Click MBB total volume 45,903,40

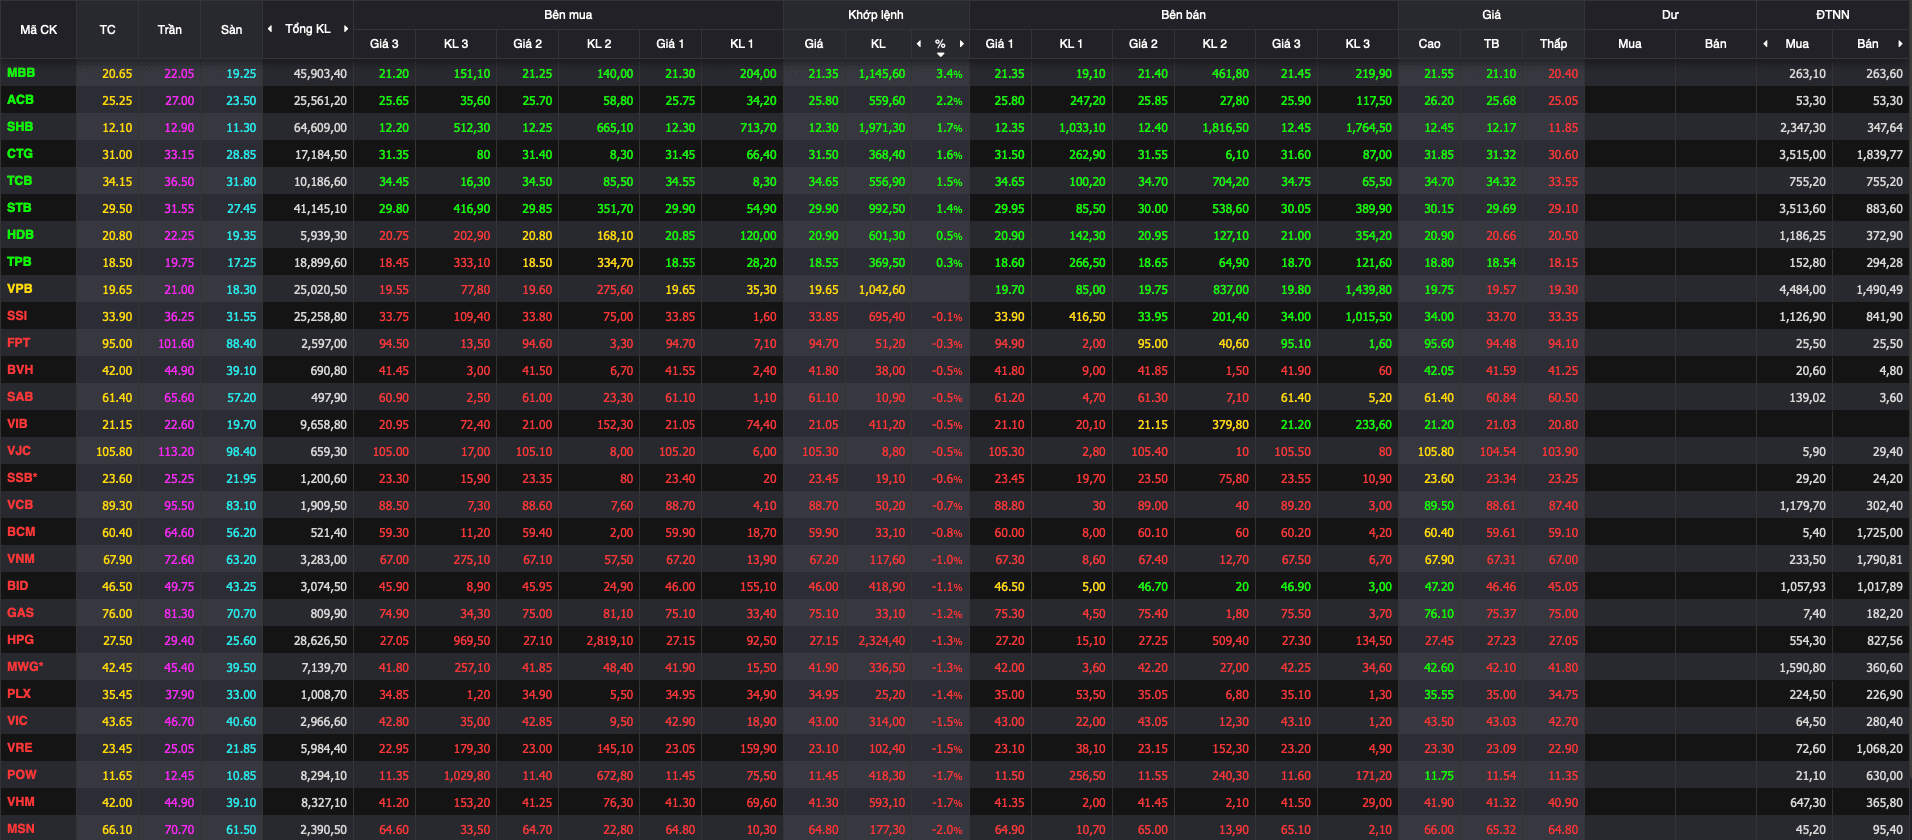[320, 74]
